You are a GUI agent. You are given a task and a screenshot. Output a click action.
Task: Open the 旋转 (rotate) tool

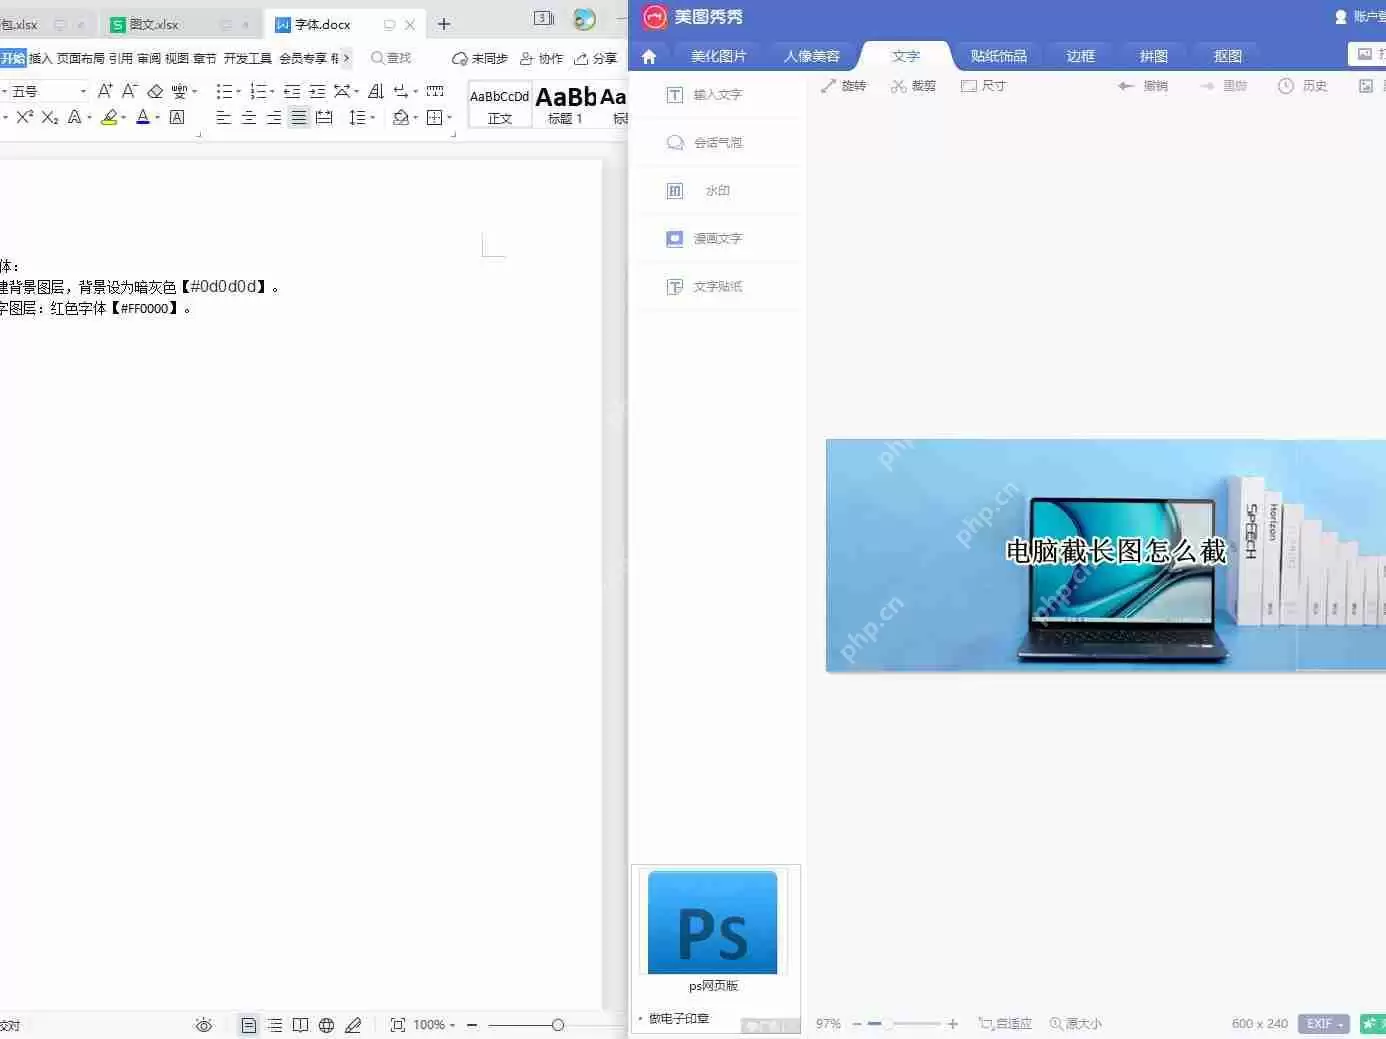coord(844,86)
